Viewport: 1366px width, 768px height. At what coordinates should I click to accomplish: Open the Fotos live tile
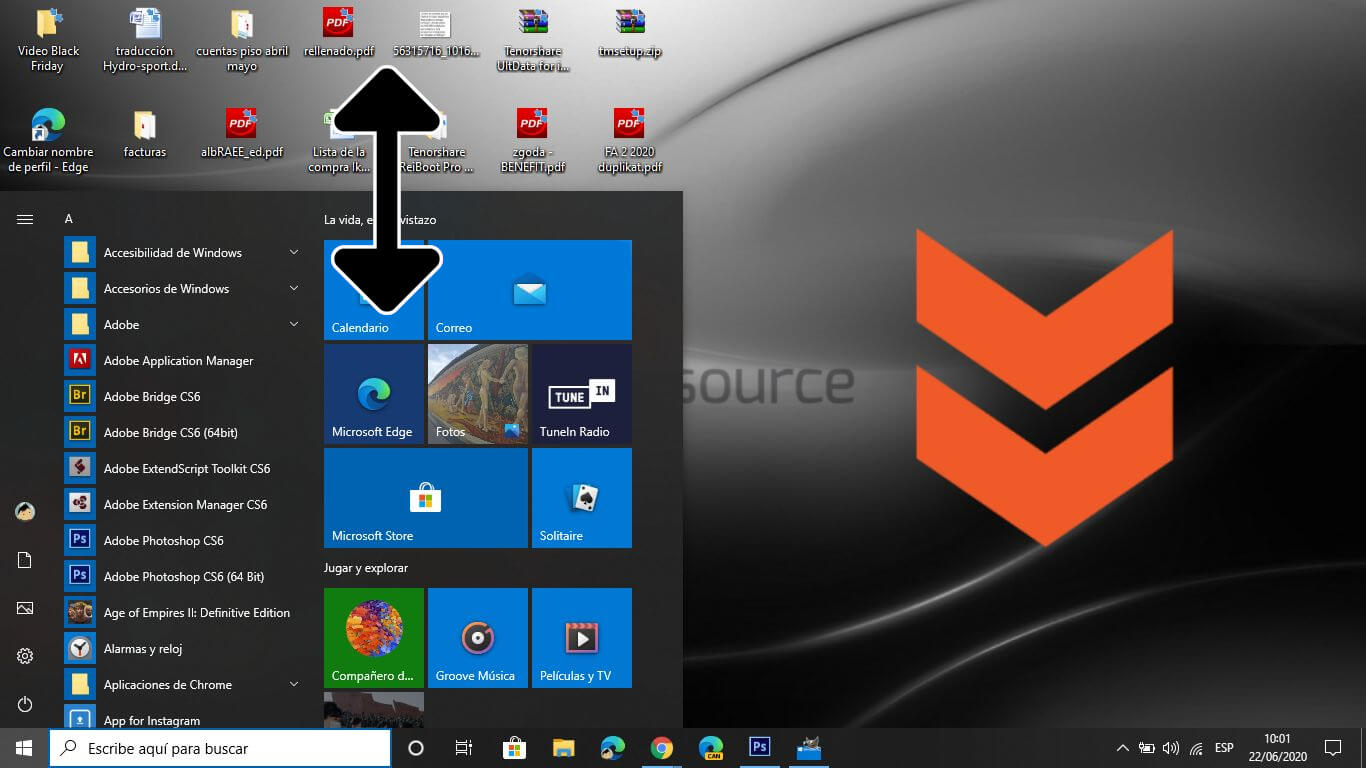coord(478,394)
